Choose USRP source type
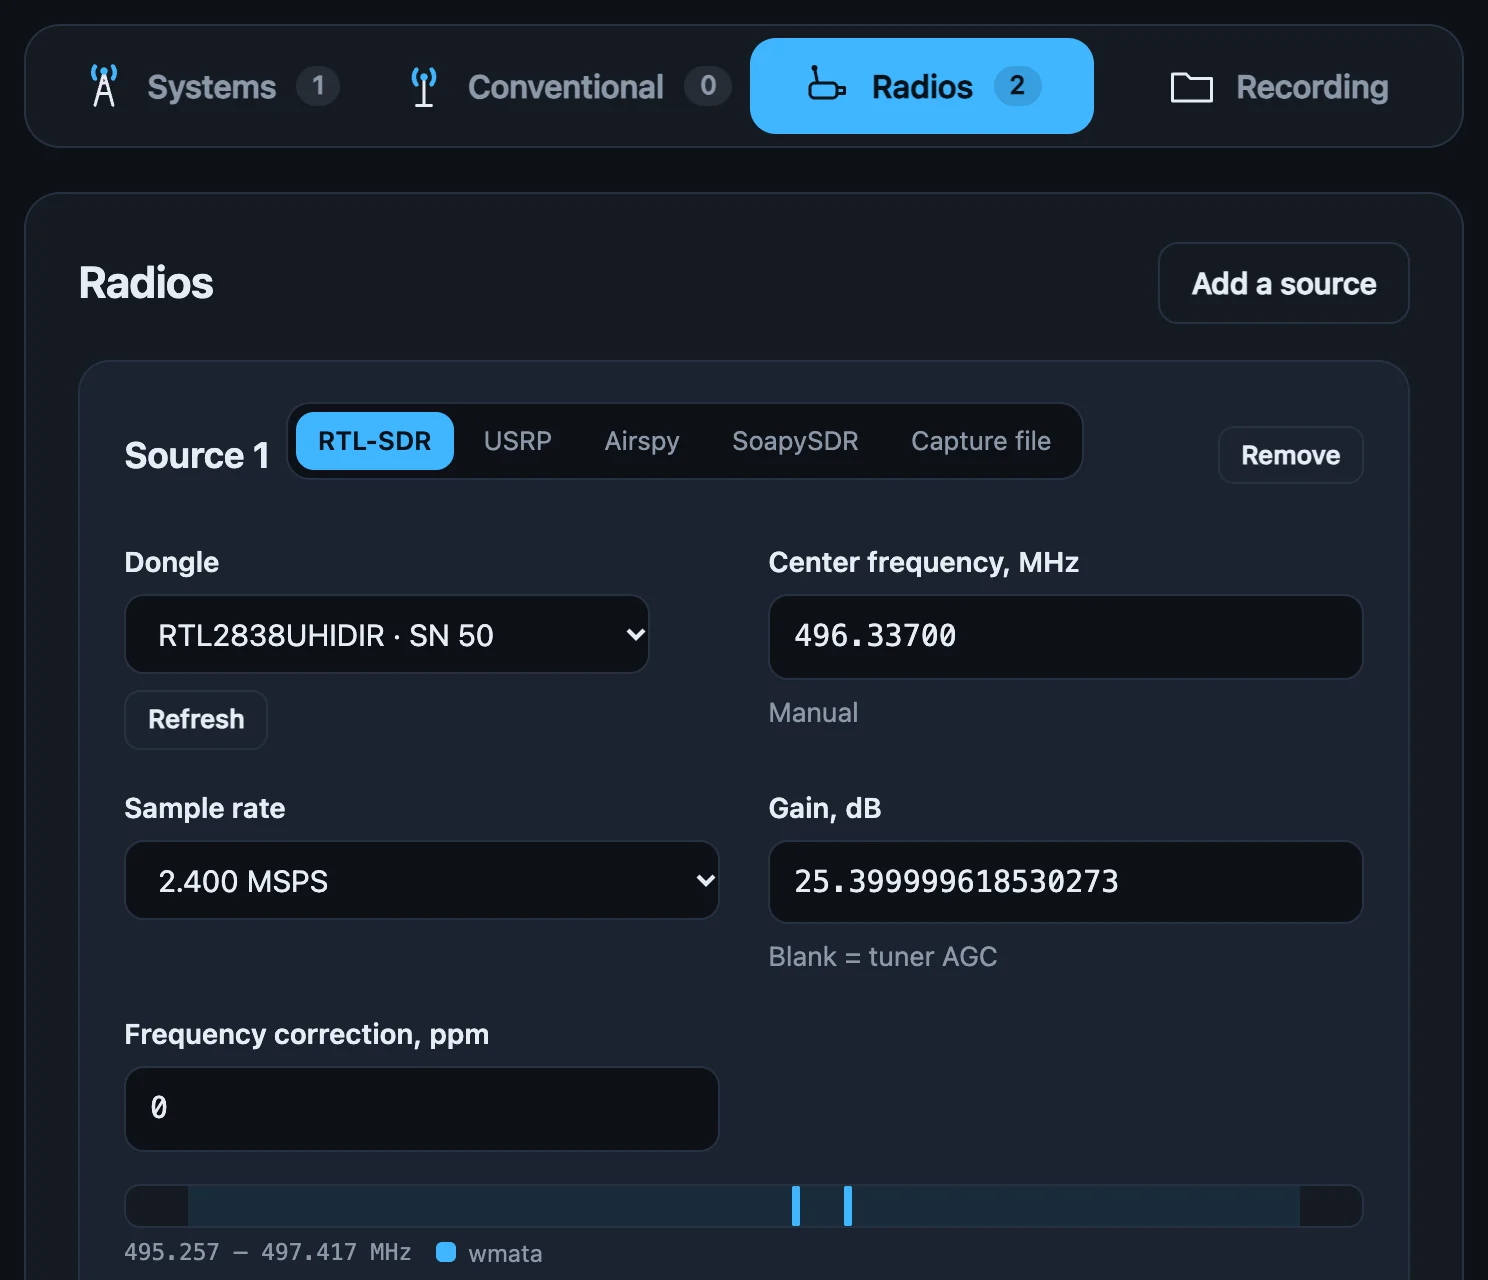Image resolution: width=1488 pixels, height=1280 pixels. click(x=518, y=441)
